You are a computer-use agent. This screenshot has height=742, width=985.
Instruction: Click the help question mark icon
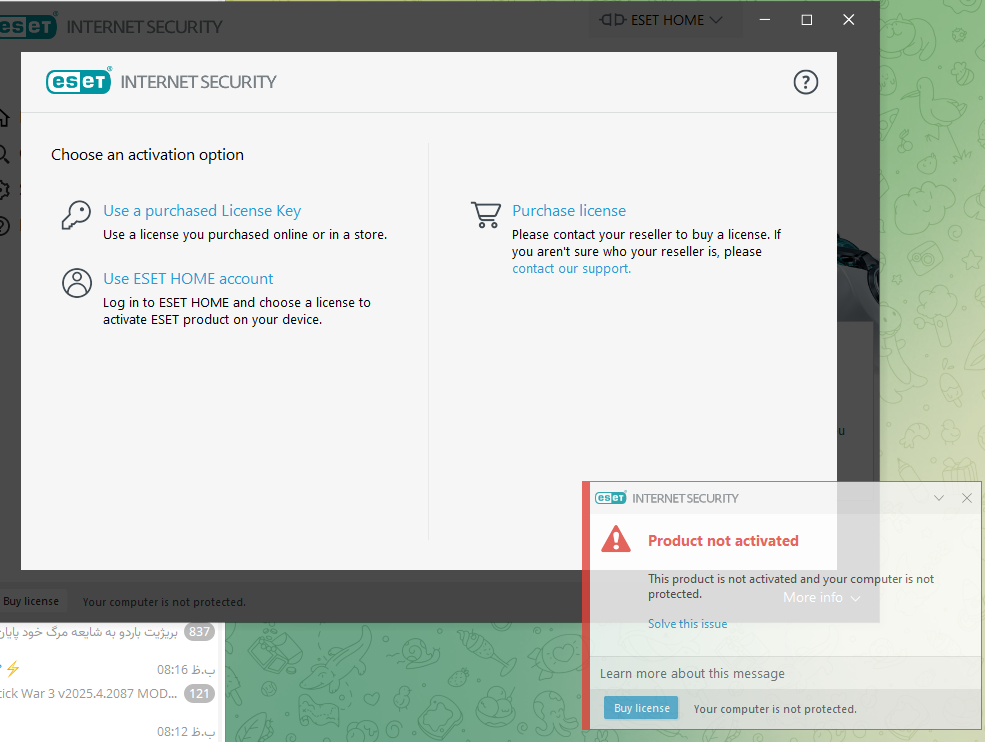pos(805,82)
